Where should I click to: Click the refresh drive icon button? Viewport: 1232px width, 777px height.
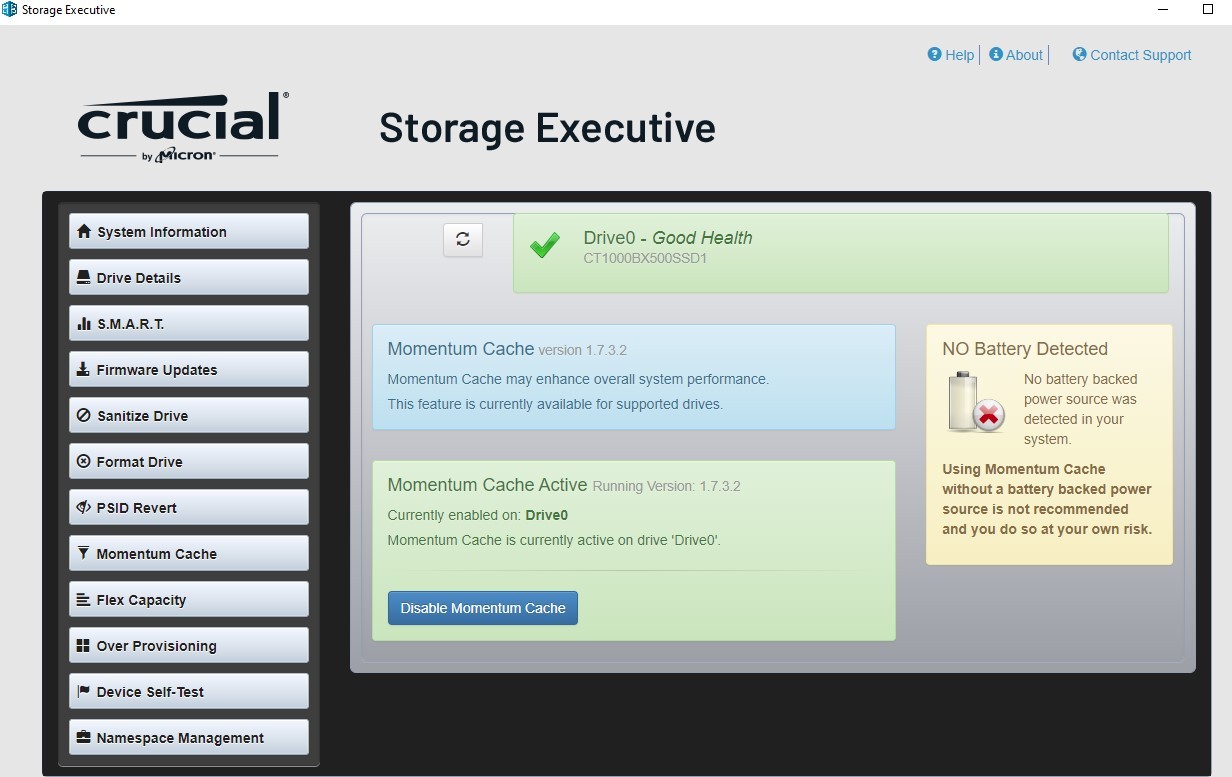[463, 239]
